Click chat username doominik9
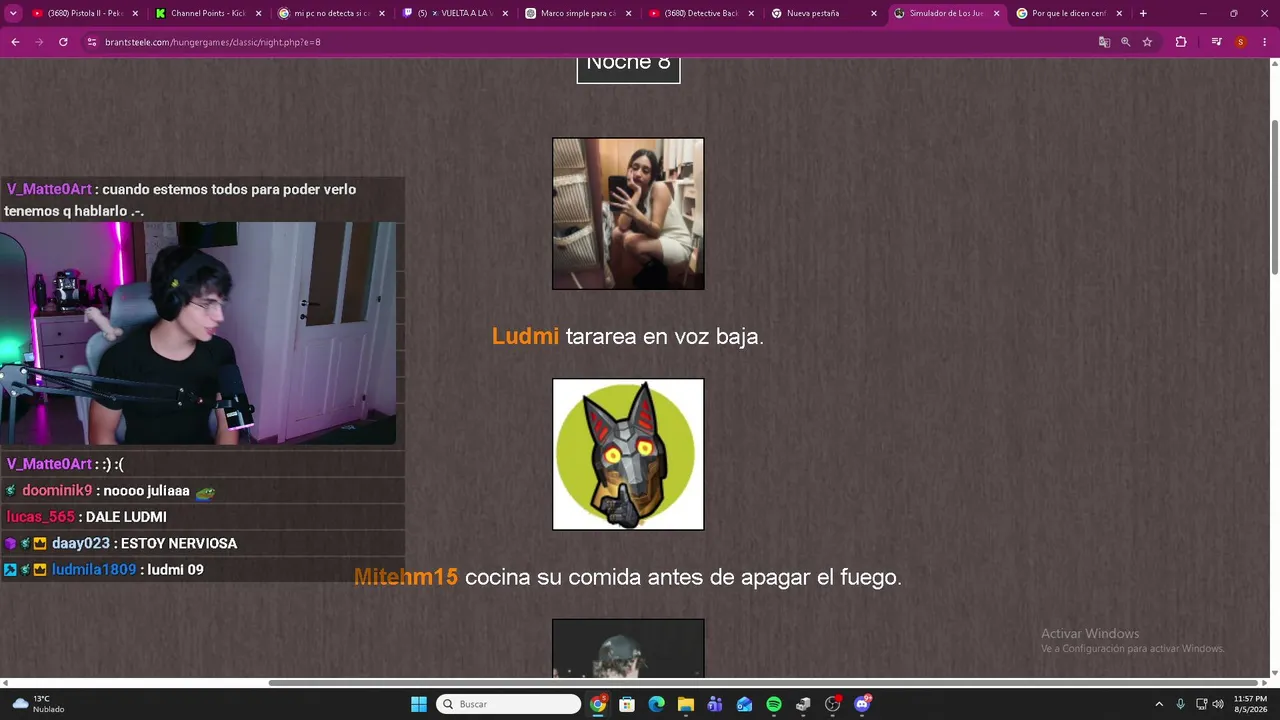The image size is (1280, 720). click(57, 491)
